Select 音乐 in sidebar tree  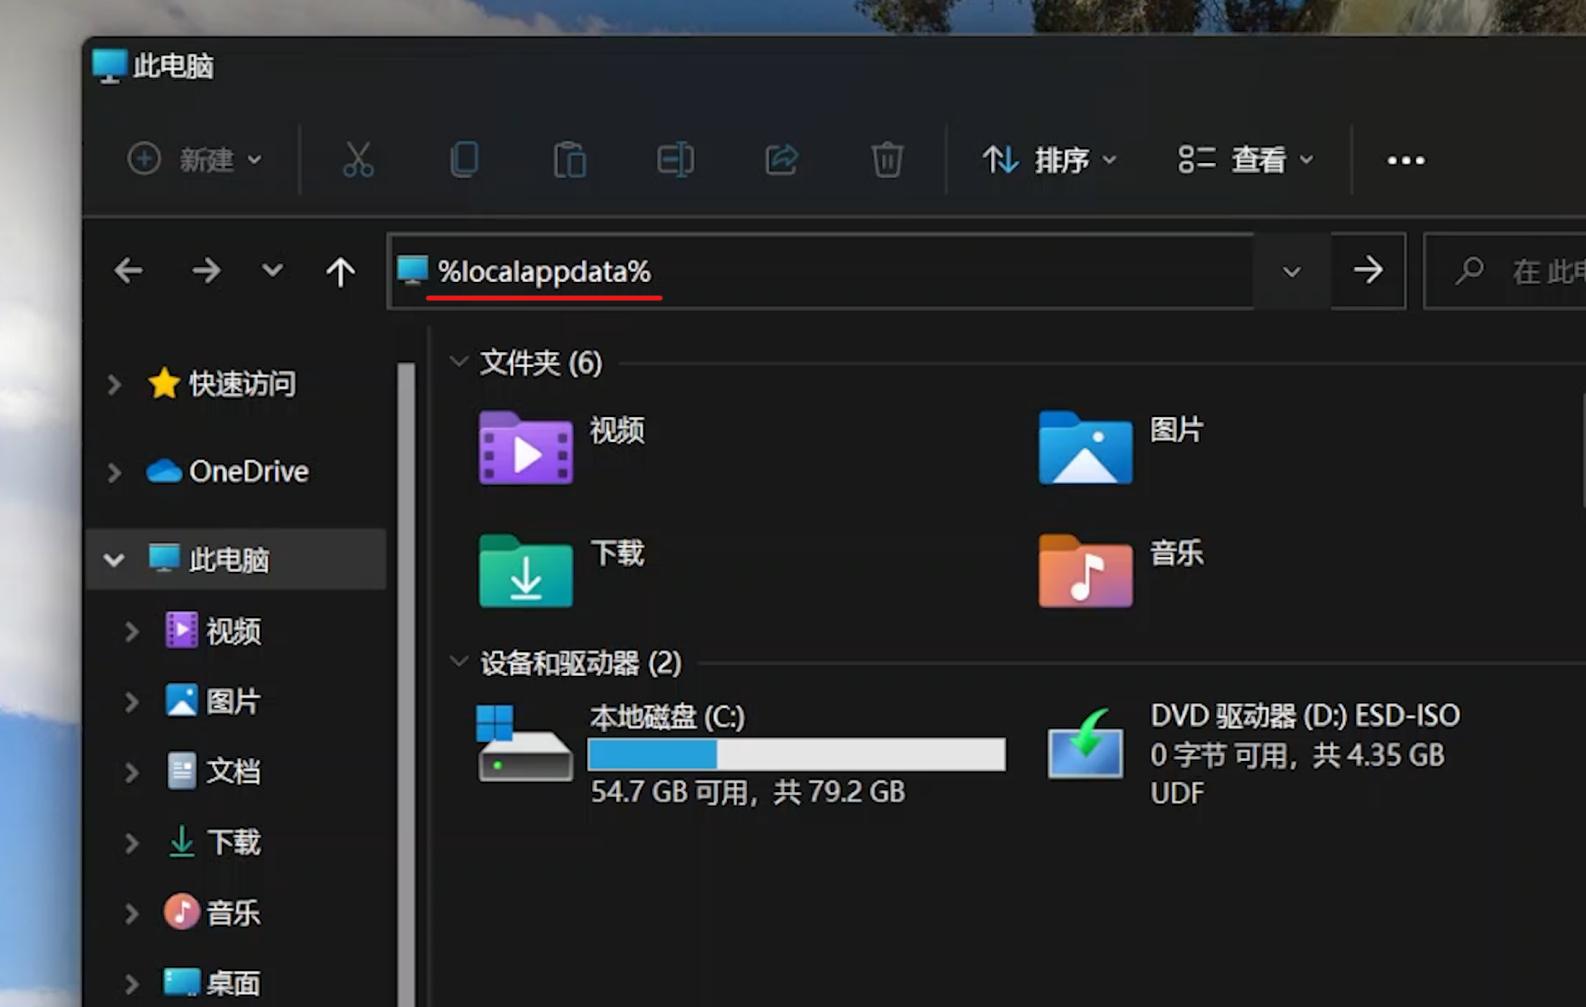[213, 912]
